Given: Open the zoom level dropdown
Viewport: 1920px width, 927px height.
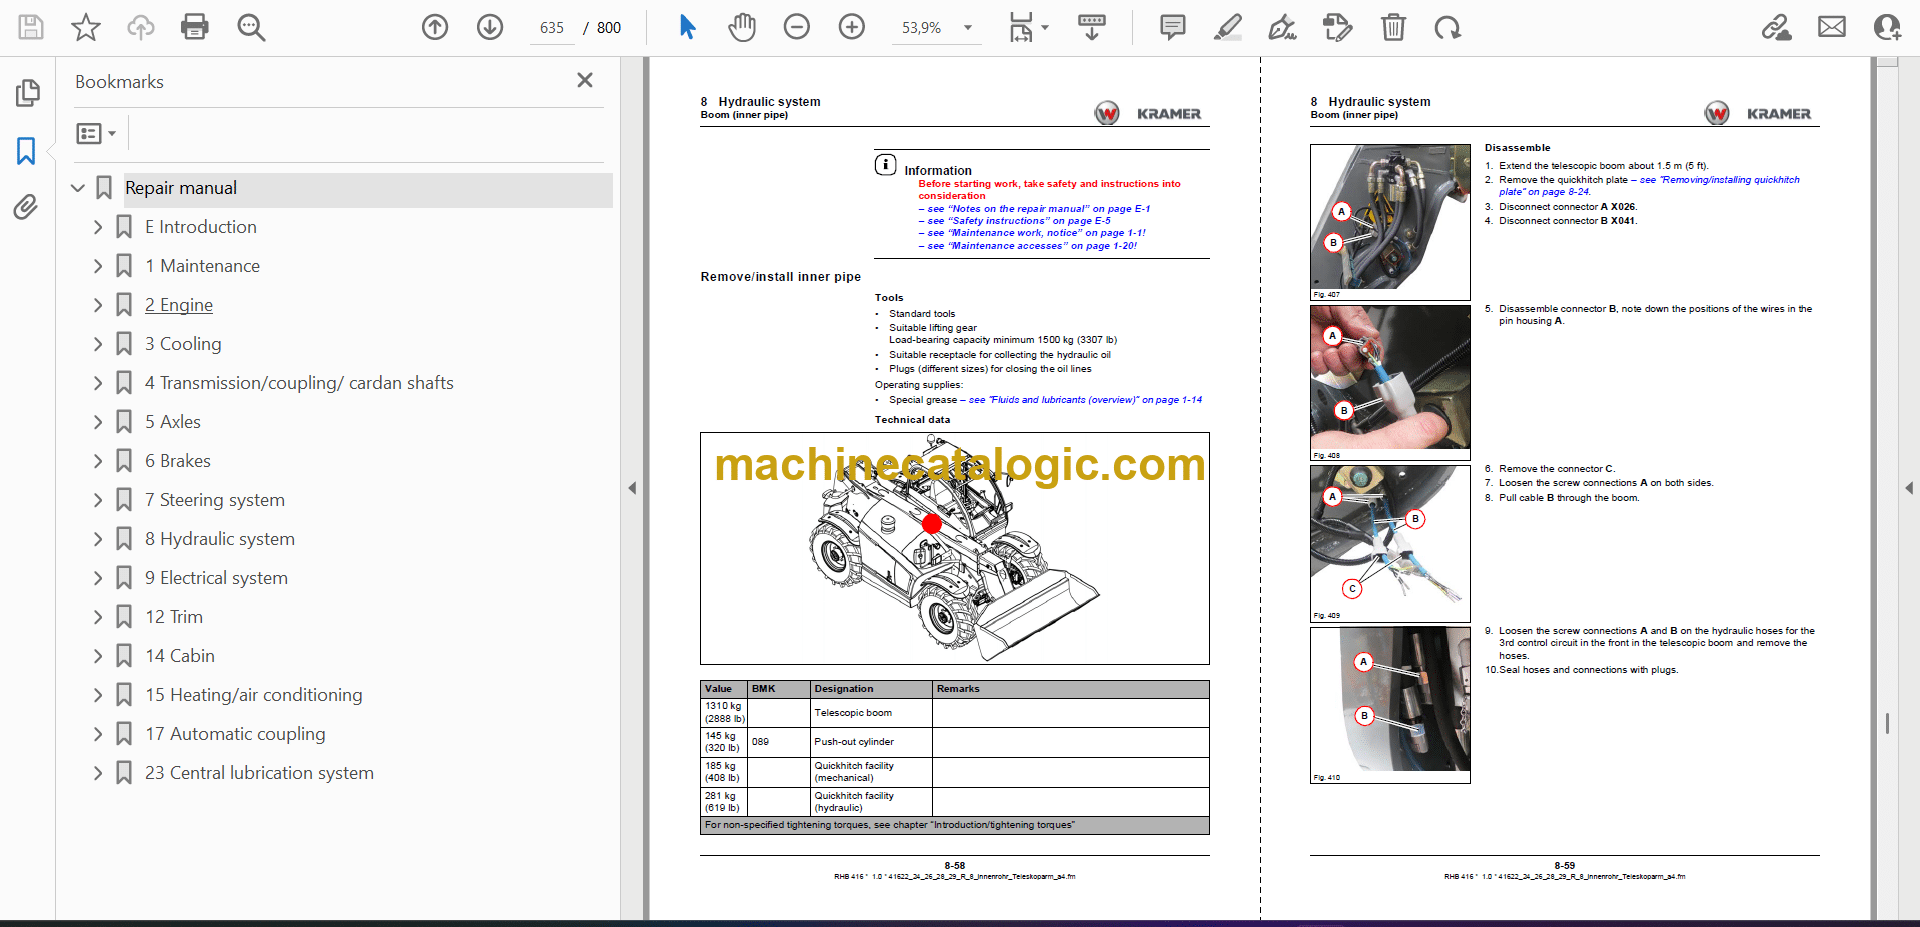Looking at the screenshot, I should pos(967,28).
